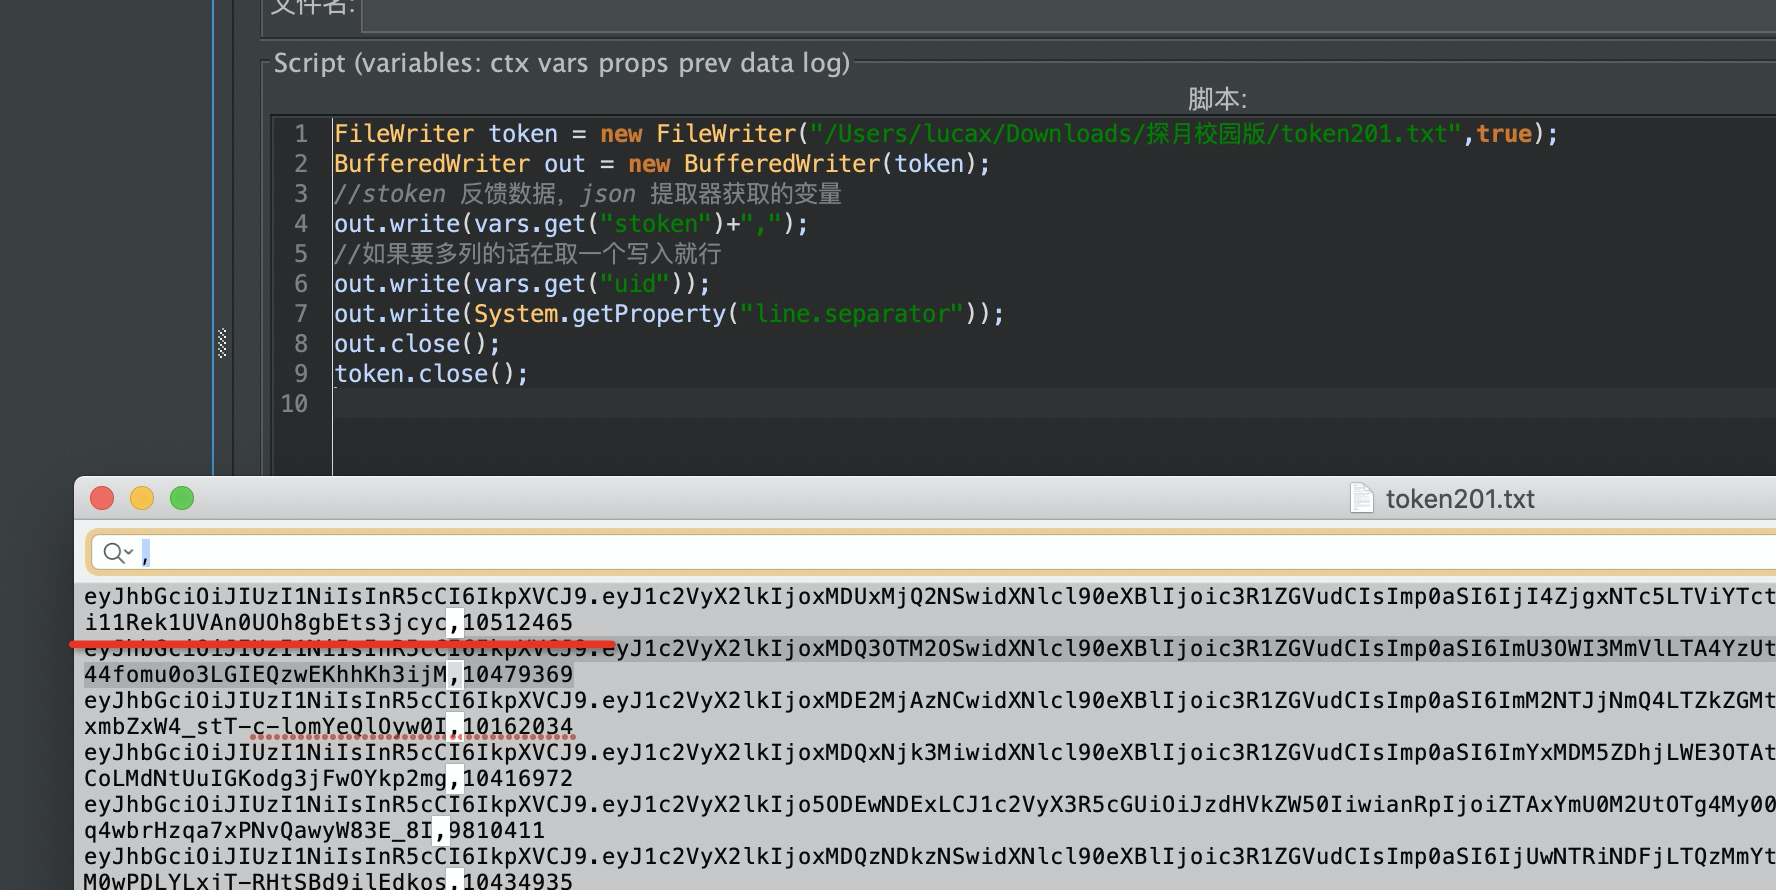
Task: Click the uid value 10479369 in token201.txt
Action: 518,675
